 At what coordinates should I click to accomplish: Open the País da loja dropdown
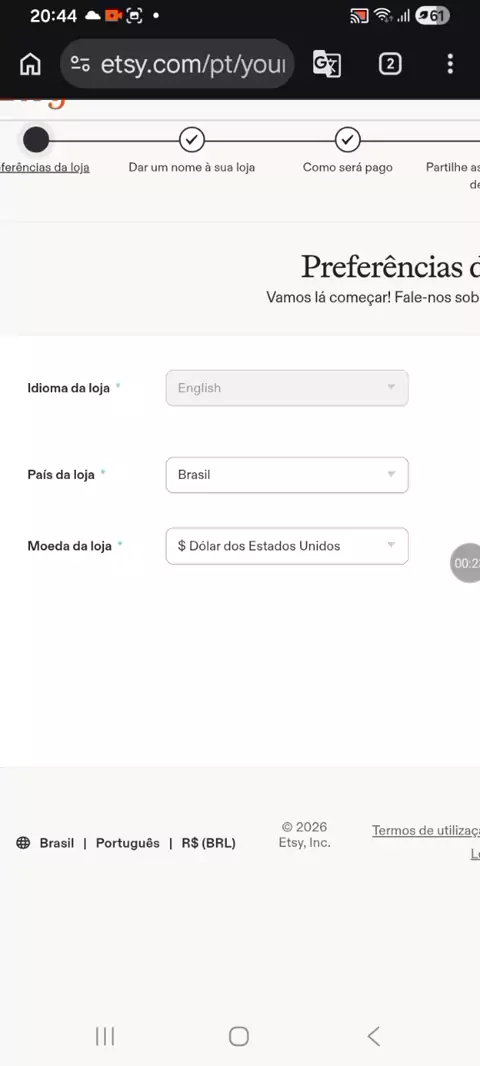(x=287, y=475)
